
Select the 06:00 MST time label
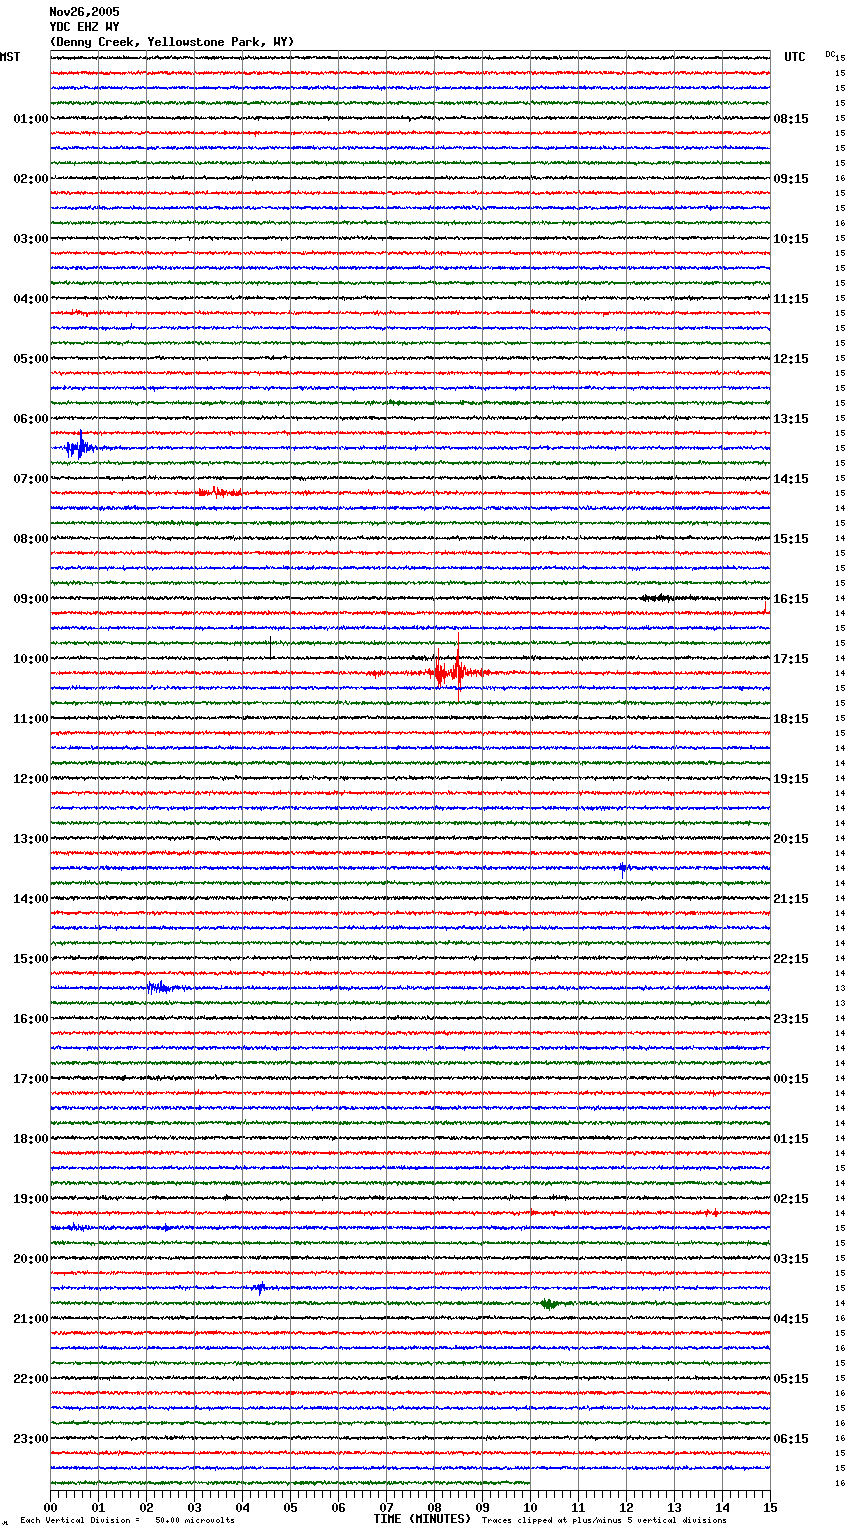click(x=30, y=419)
